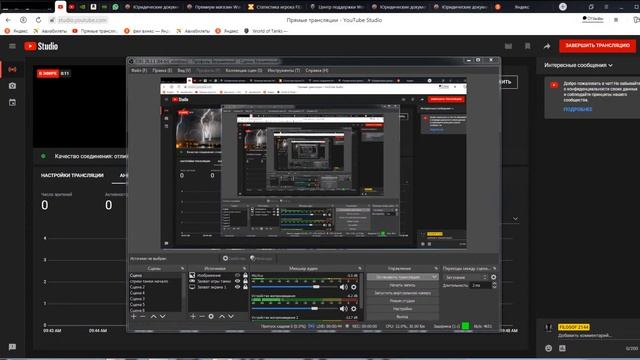
Task: Open settings gear for second mixer channel
Action: tap(354, 309)
